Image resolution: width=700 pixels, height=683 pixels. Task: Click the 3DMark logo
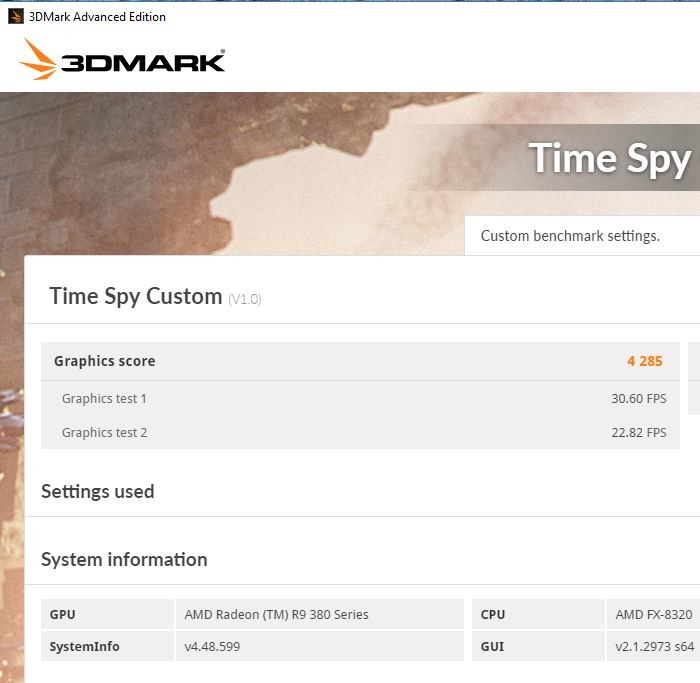[122, 59]
